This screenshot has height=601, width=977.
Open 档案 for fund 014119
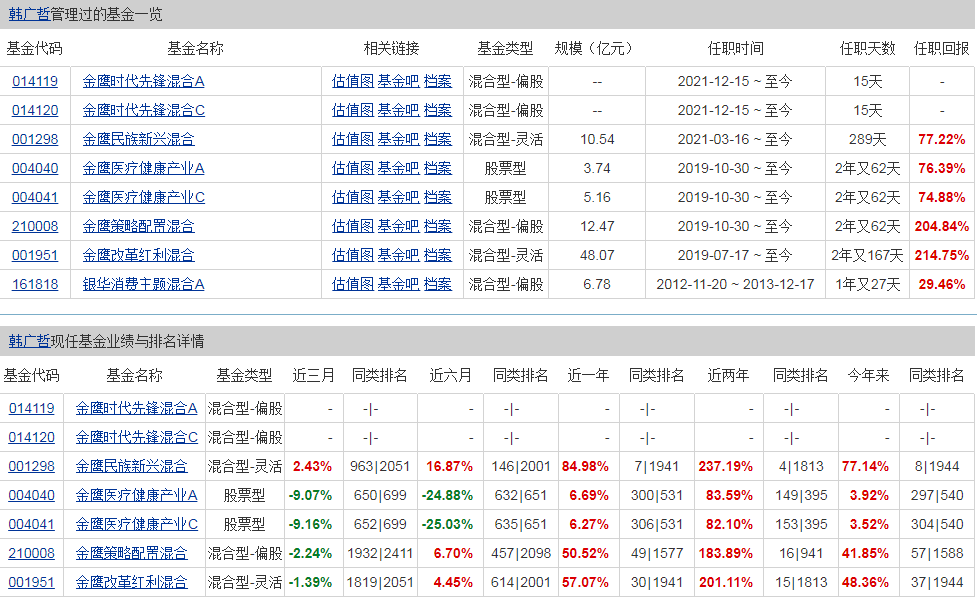coord(437,81)
